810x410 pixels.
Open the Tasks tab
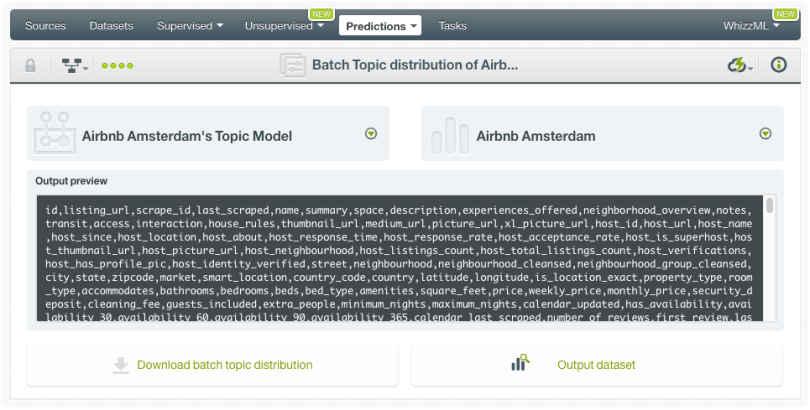pos(452,26)
